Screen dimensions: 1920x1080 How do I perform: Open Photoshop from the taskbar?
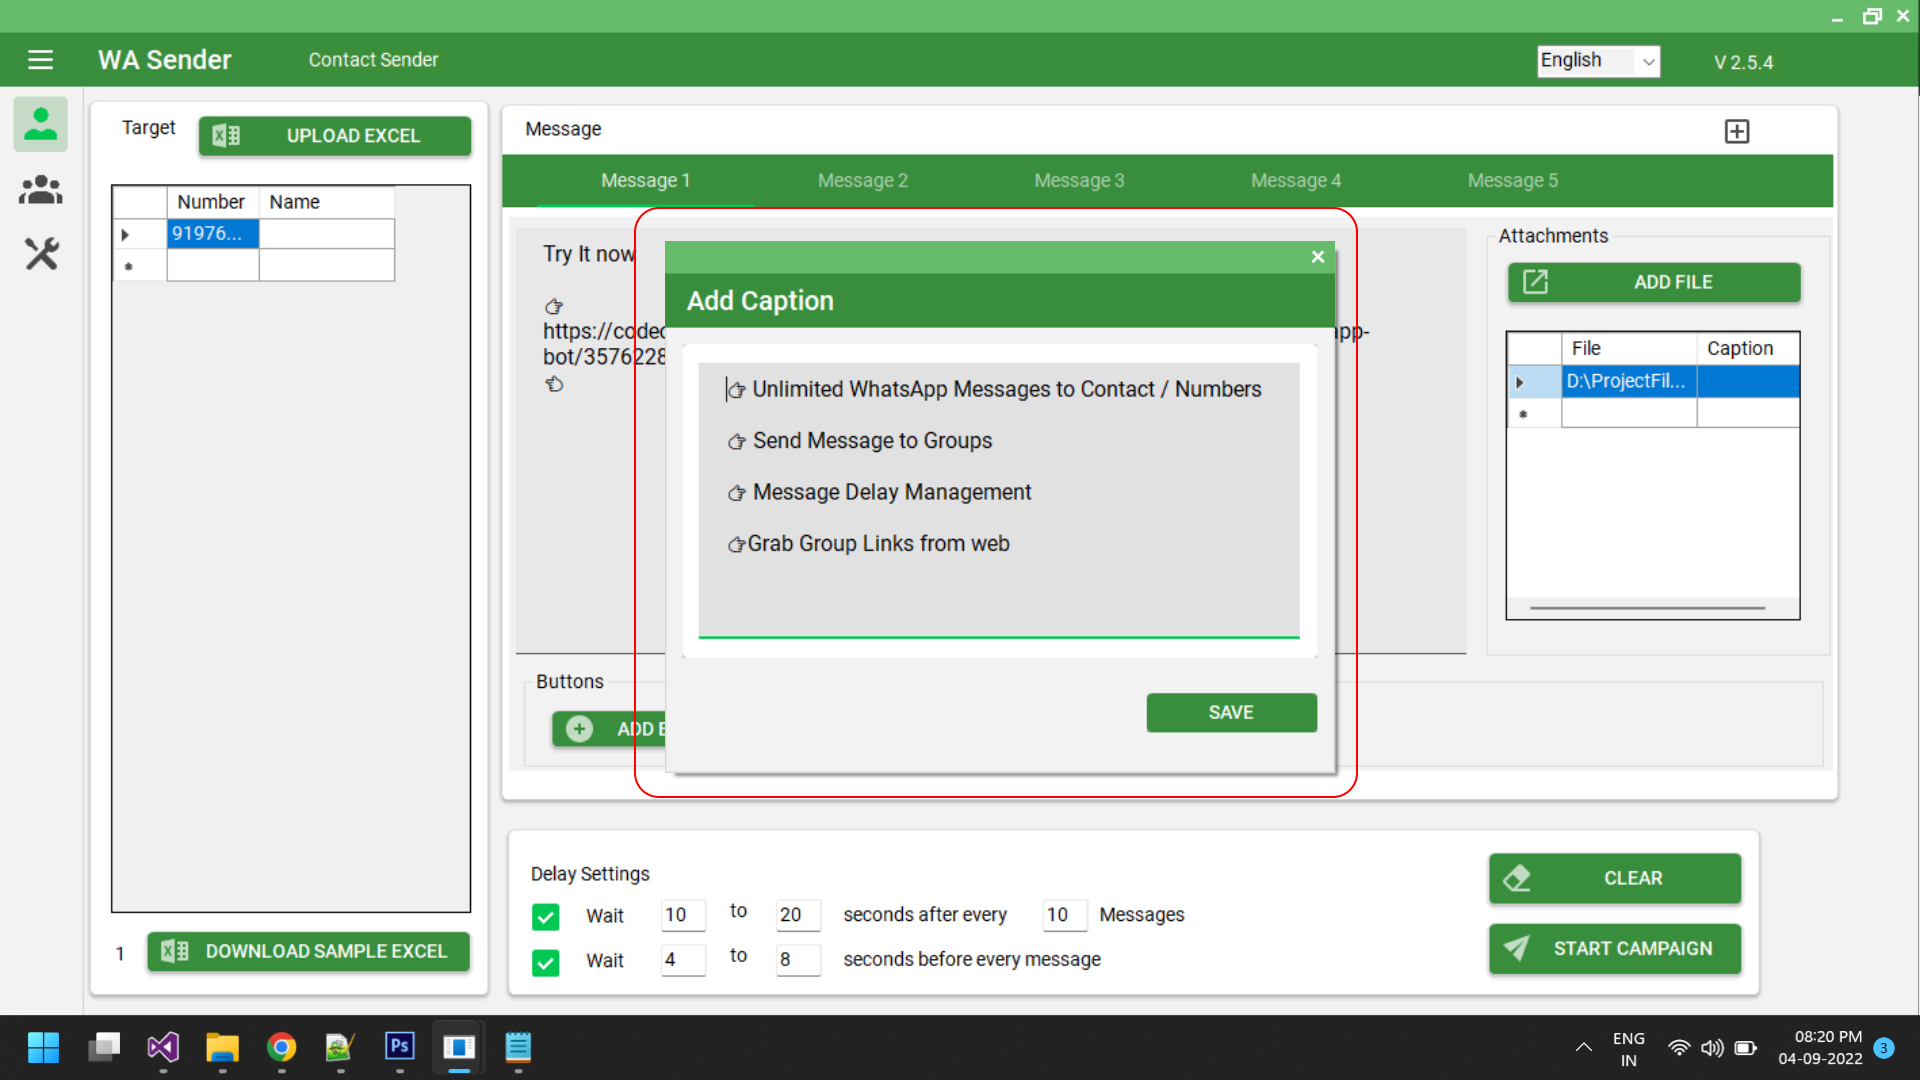(399, 1047)
